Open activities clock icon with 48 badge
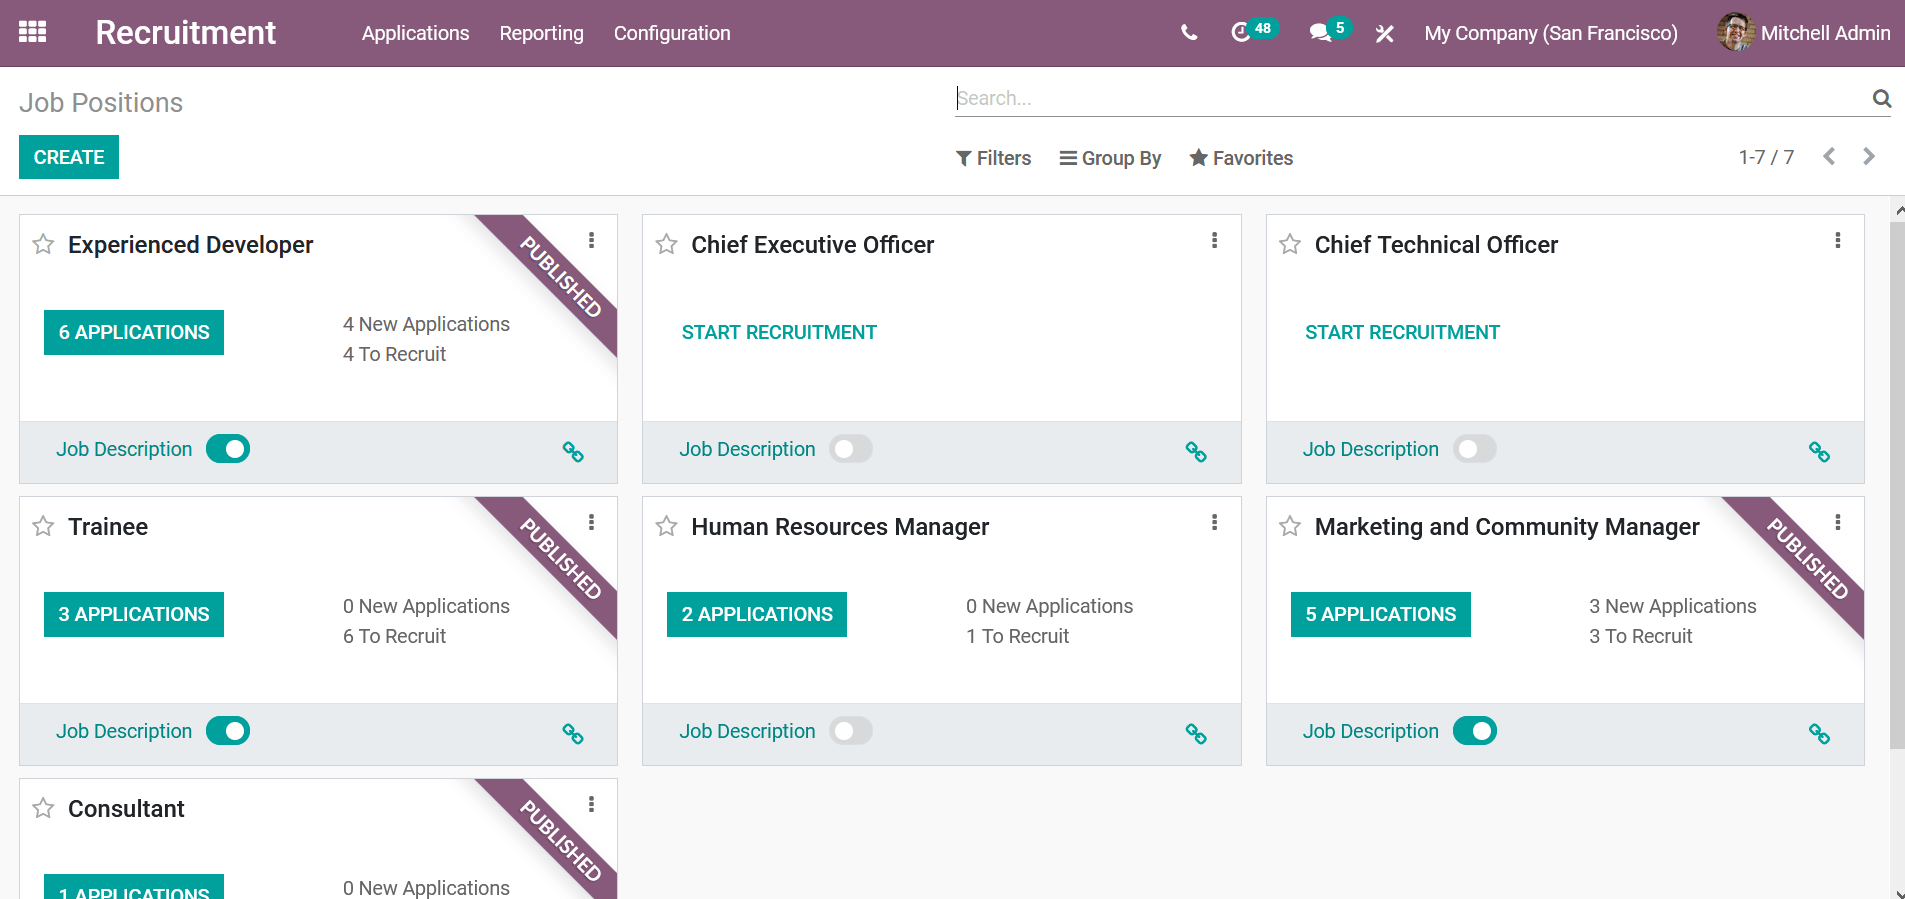 pos(1241,33)
